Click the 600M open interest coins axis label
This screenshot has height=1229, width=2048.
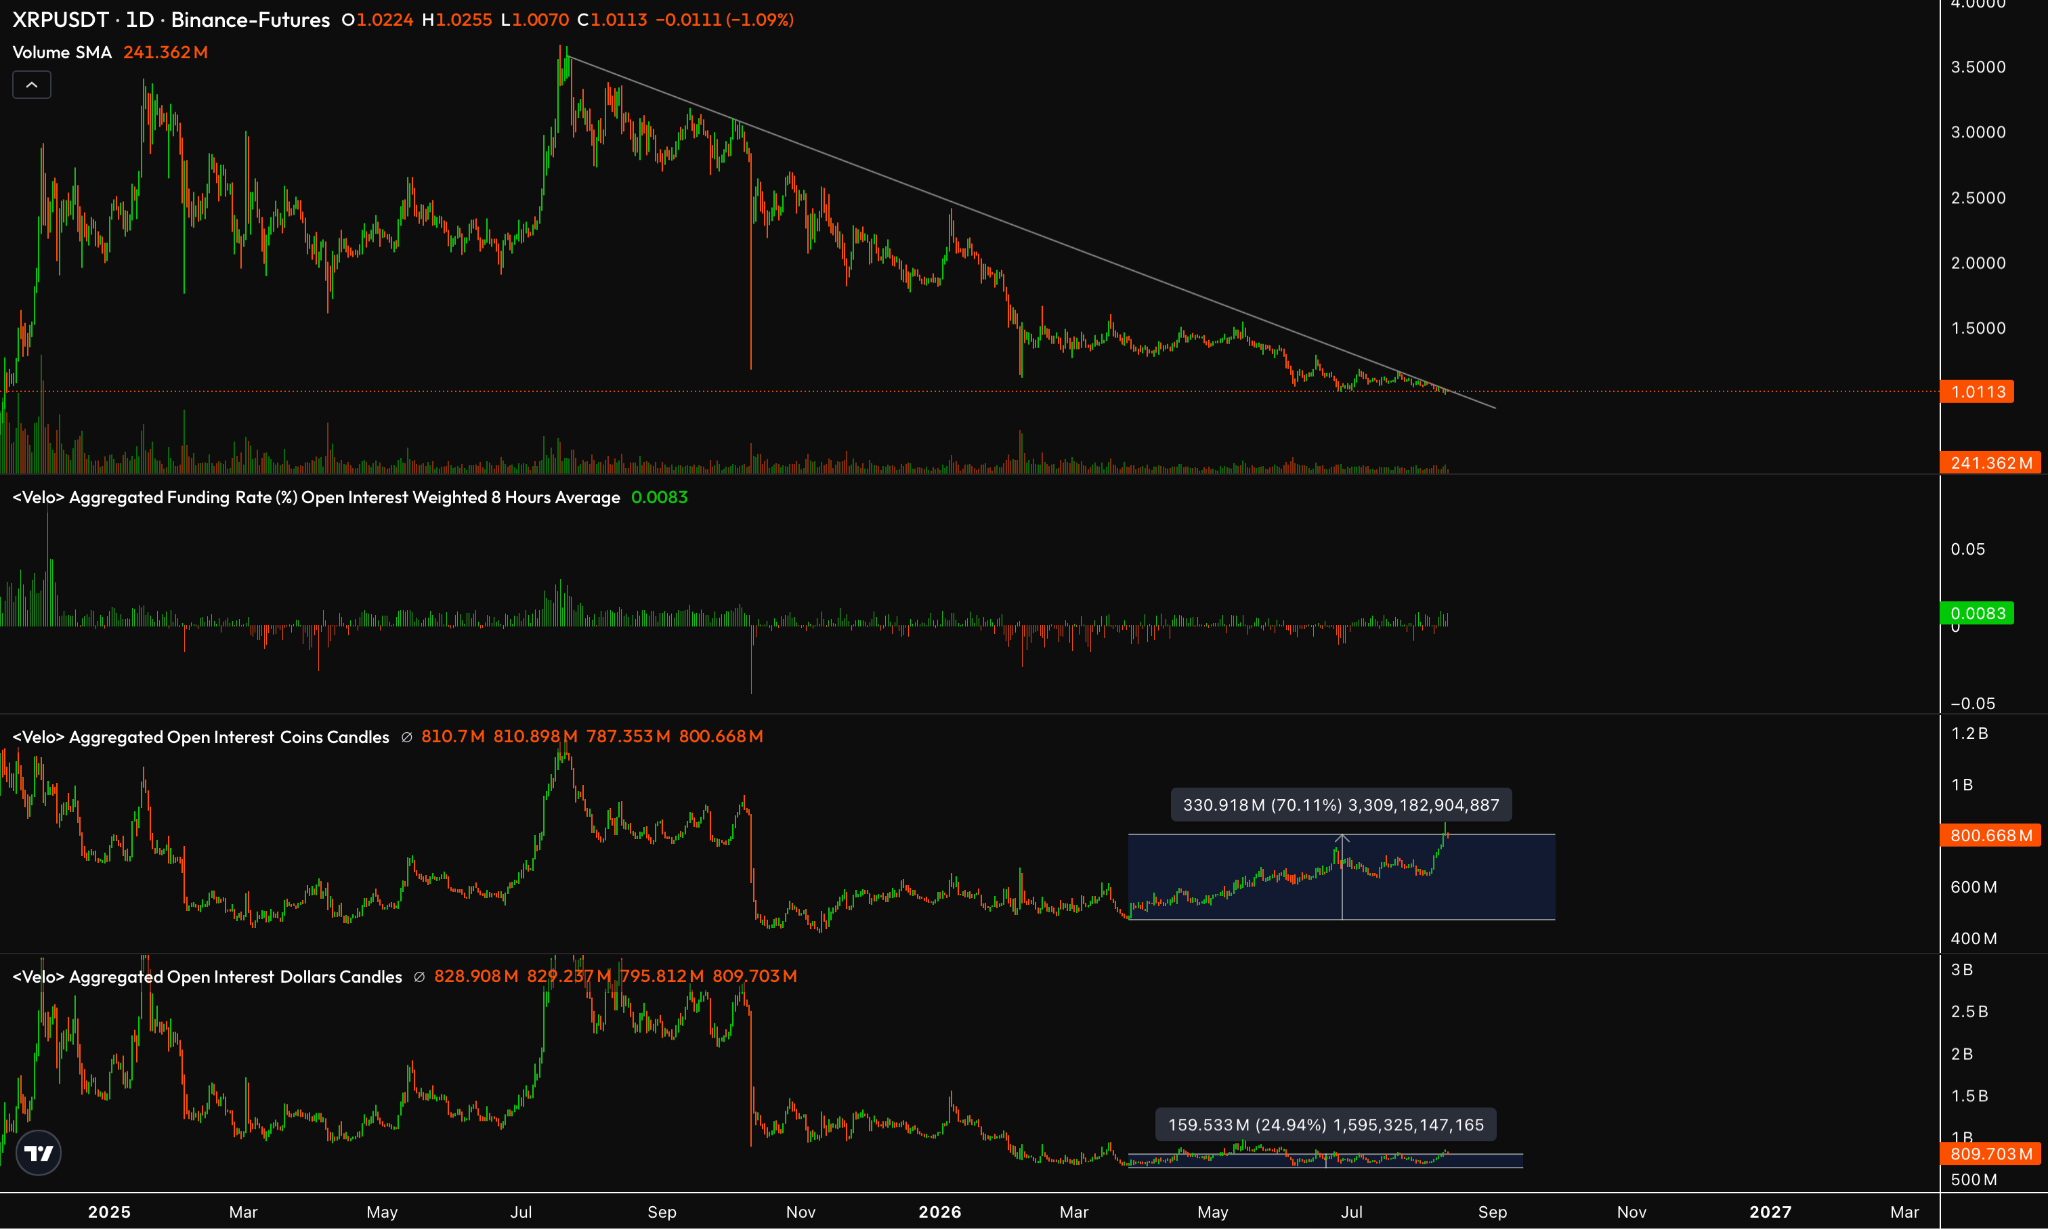point(1974,887)
